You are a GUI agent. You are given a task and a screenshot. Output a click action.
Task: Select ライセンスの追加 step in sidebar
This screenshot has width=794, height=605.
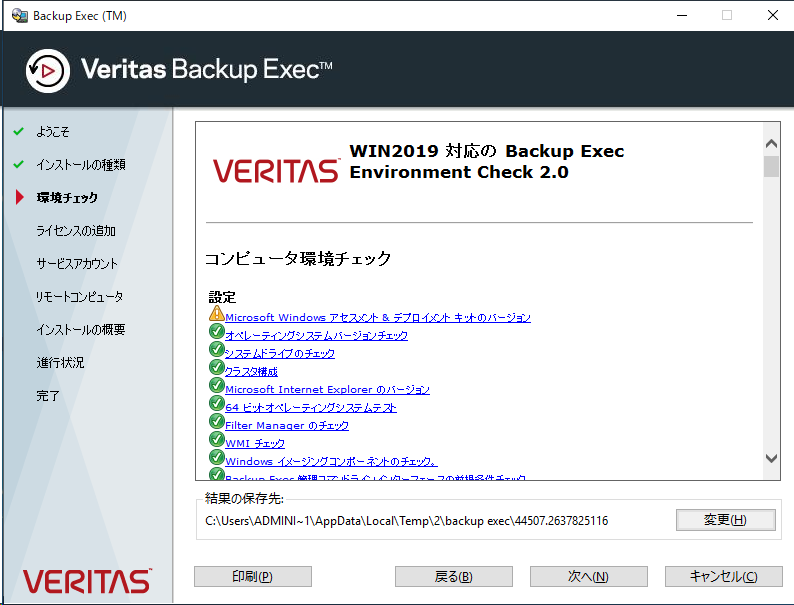(x=76, y=231)
